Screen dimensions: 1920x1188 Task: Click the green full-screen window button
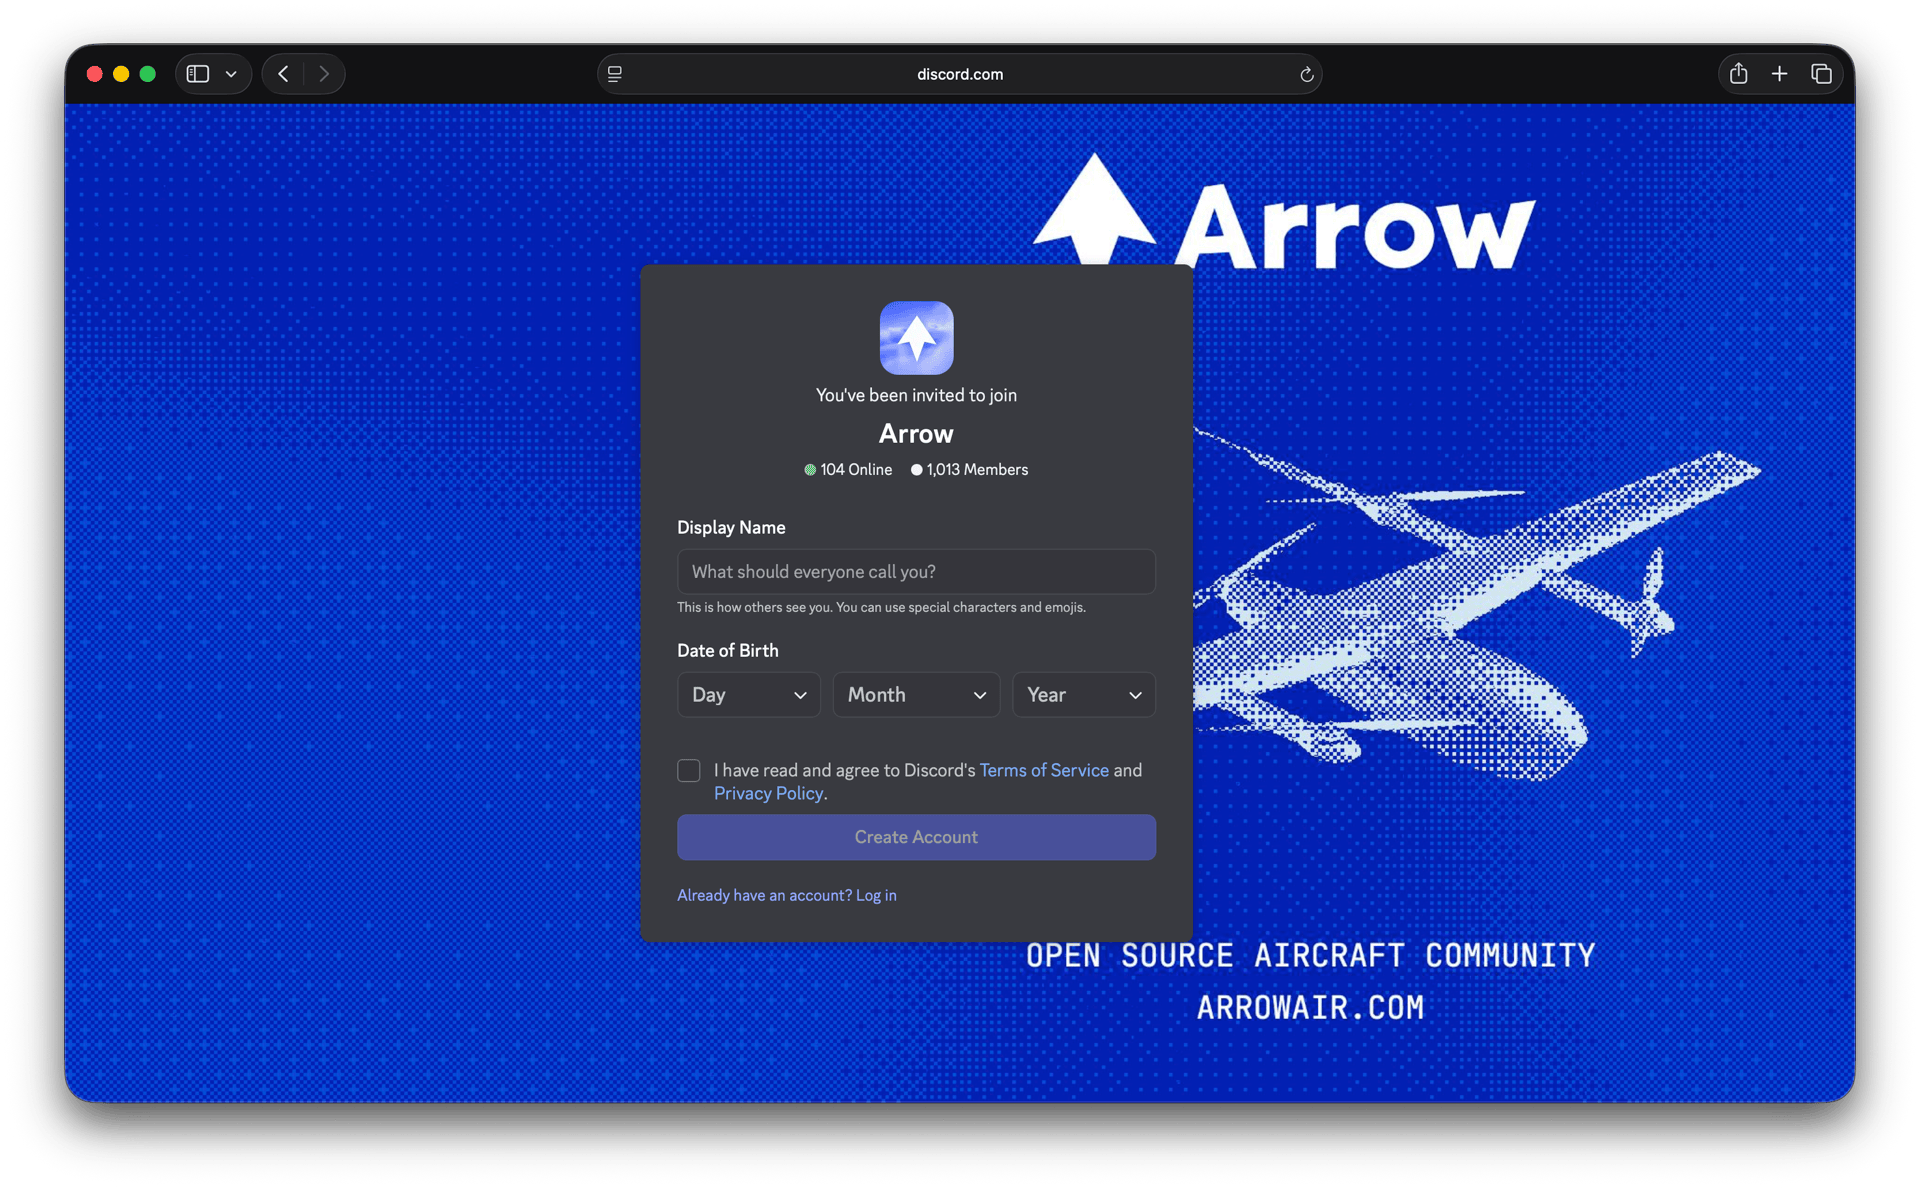click(x=148, y=74)
